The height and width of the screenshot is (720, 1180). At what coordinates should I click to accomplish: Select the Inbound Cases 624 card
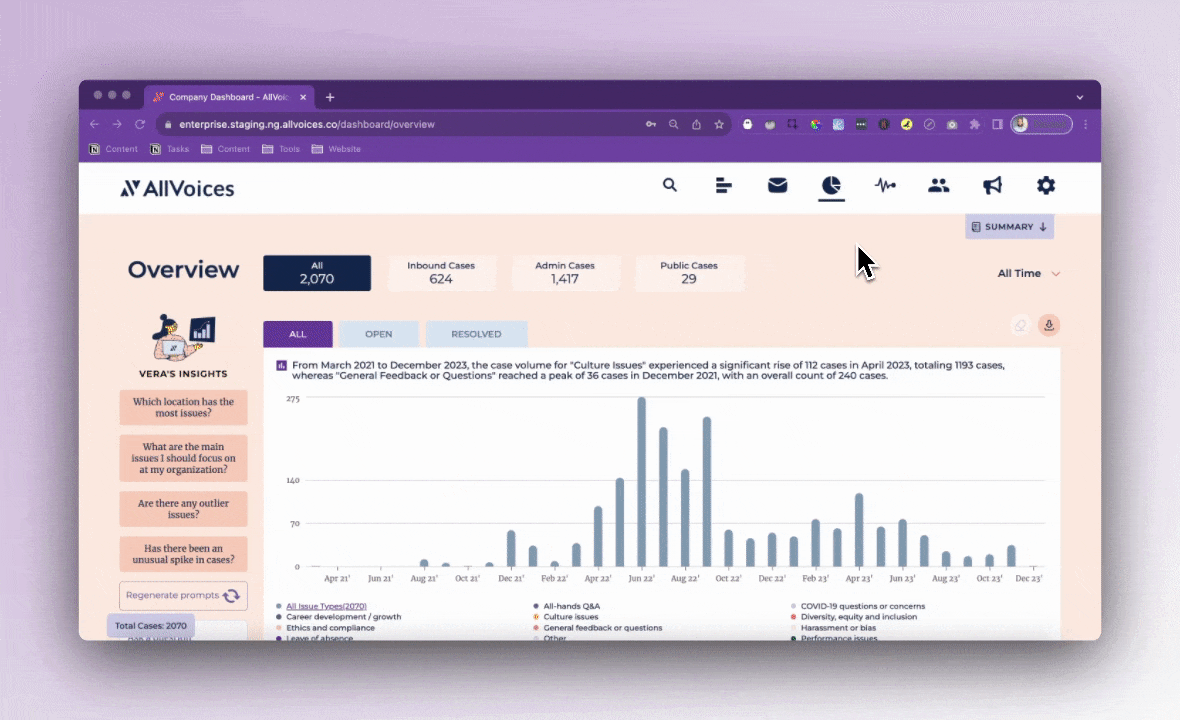coord(441,273)
